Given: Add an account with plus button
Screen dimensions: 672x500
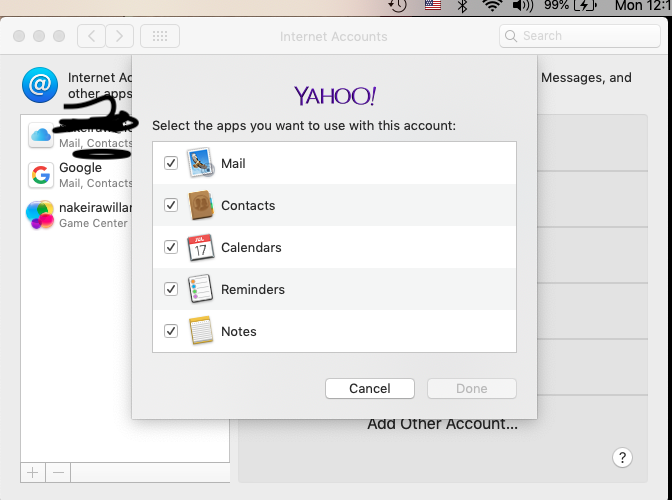Looking at the screenshot, I should pyautogui.click(x=33, y=473).
